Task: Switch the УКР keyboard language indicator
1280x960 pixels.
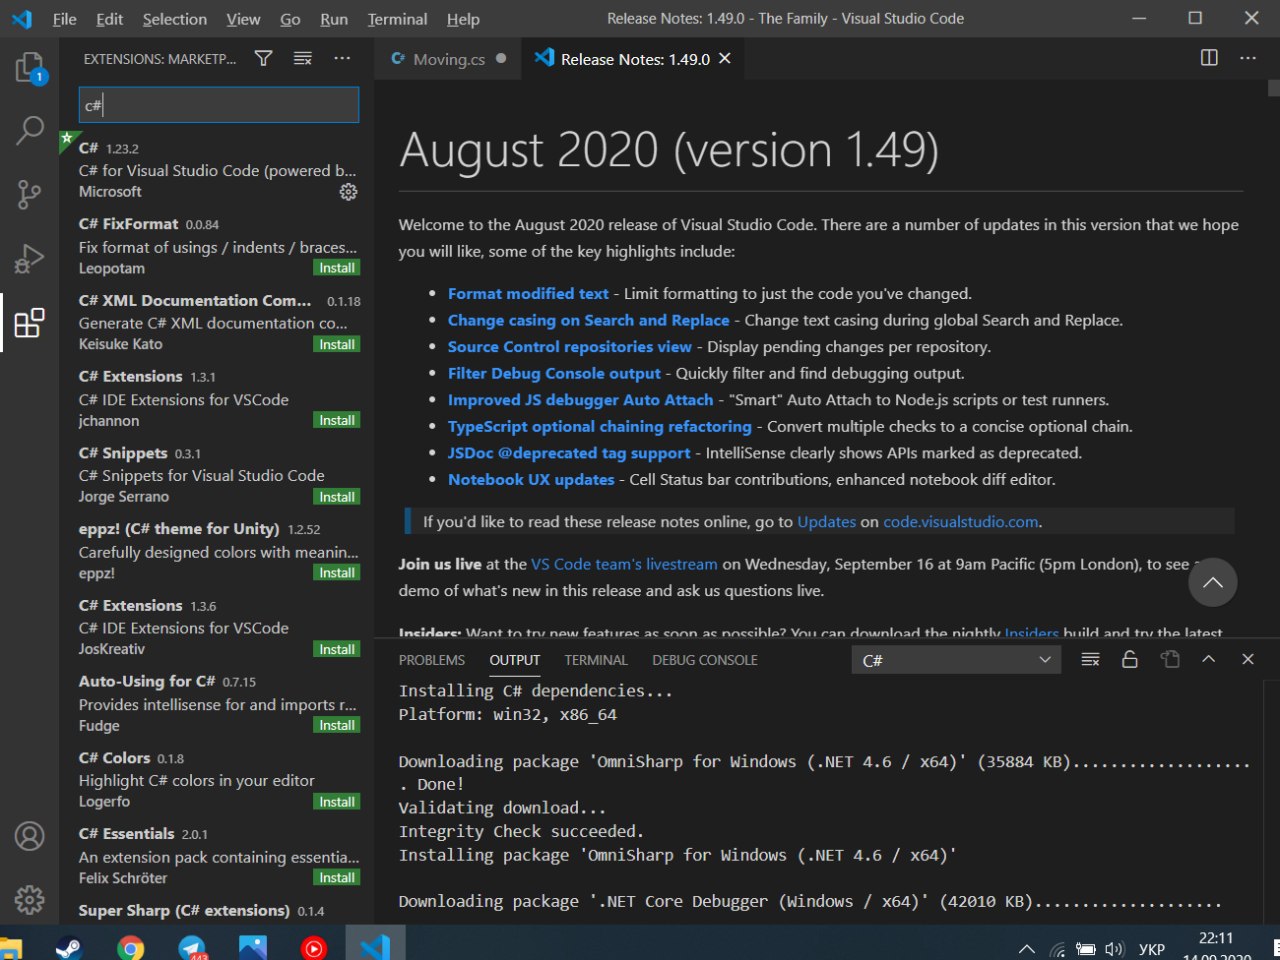Action: pyautogui.click(x=1152, y=949)
